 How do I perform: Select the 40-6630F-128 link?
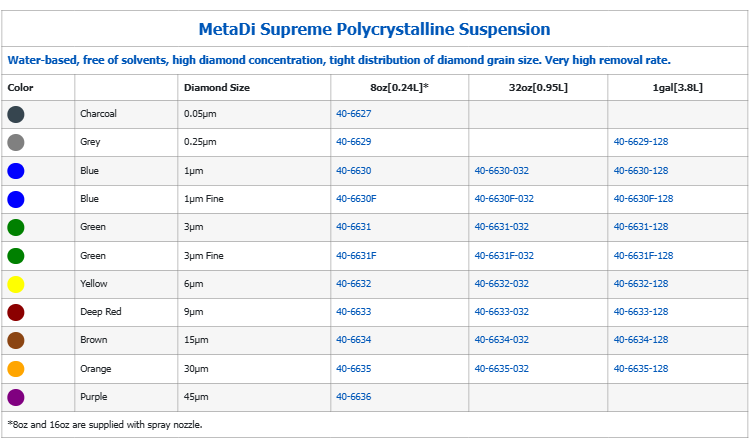pos(643,198)
